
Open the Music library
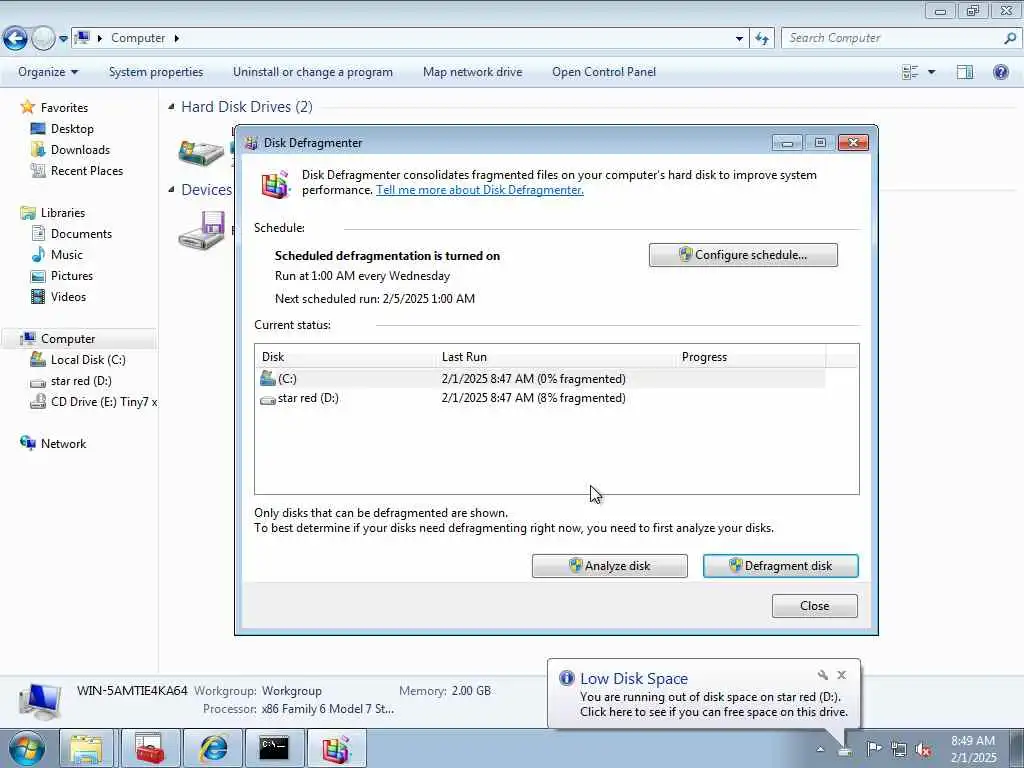click(x=67, y=255)
